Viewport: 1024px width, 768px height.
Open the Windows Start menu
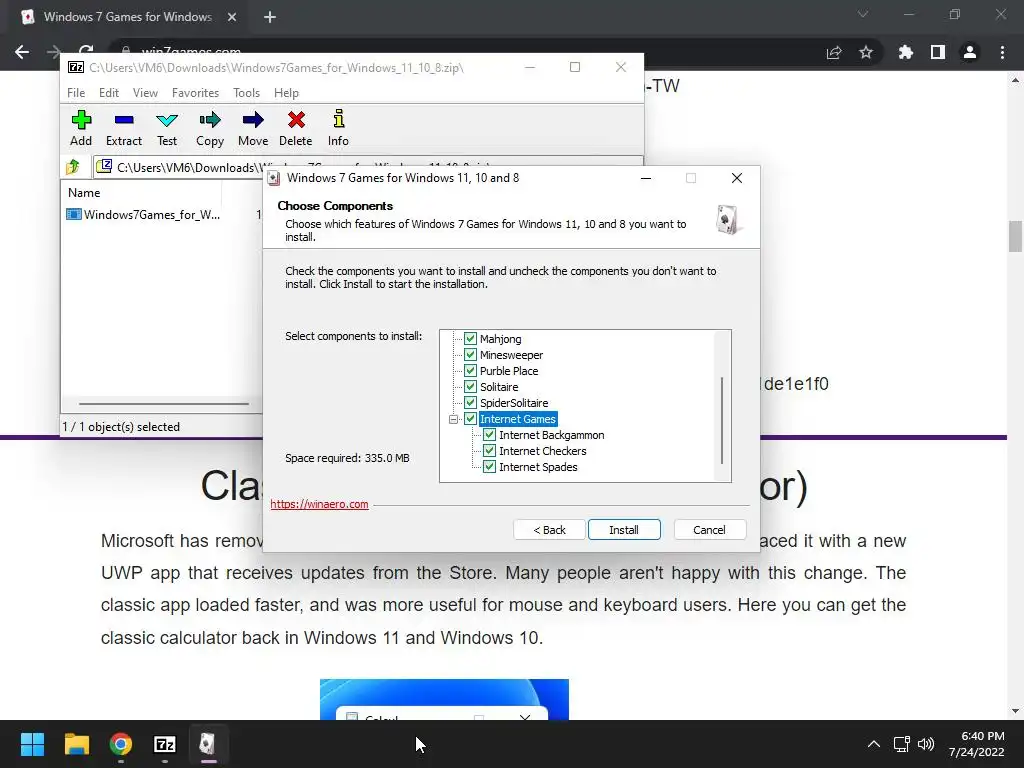[32, 744]
